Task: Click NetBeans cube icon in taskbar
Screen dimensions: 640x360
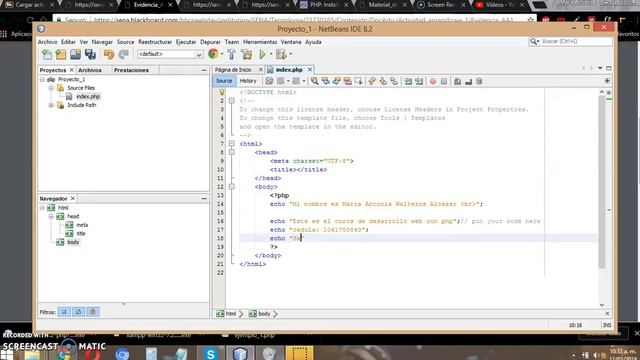Action: (x=240, y=353)
